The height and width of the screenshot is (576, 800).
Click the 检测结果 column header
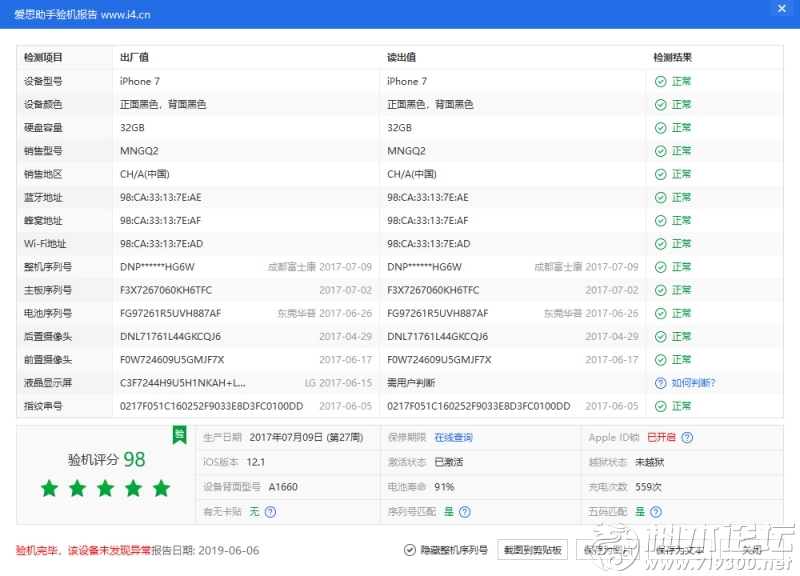(672, 58)
